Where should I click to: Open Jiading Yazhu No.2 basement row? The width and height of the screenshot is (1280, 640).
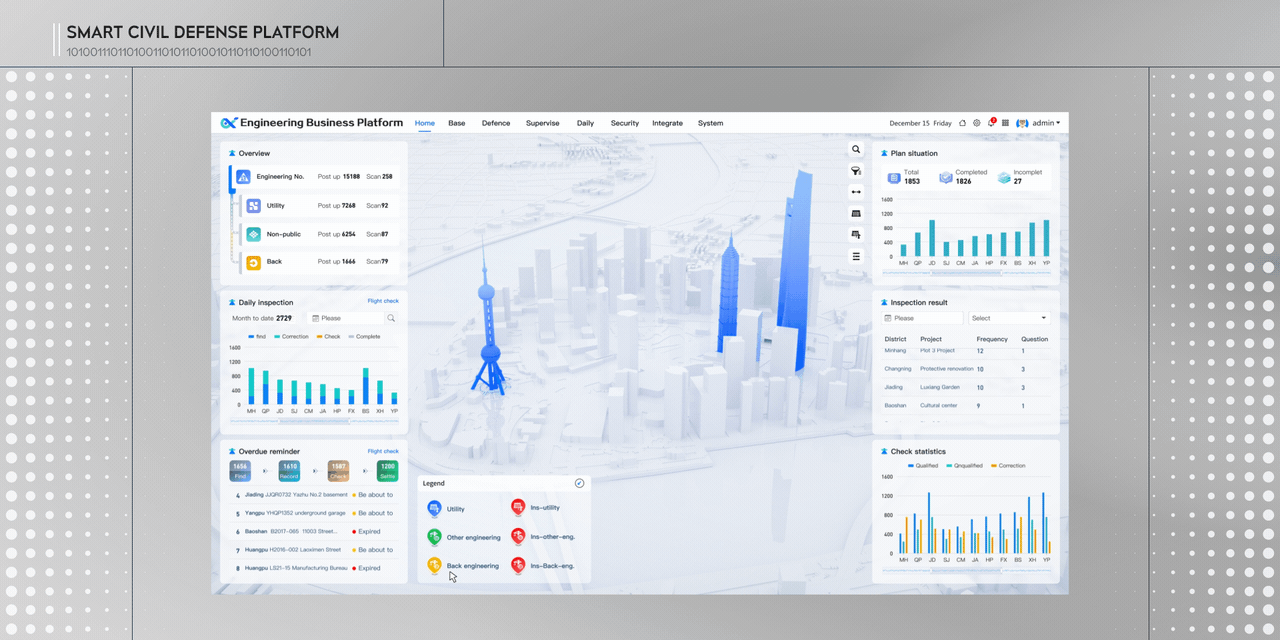click(314, 495)
